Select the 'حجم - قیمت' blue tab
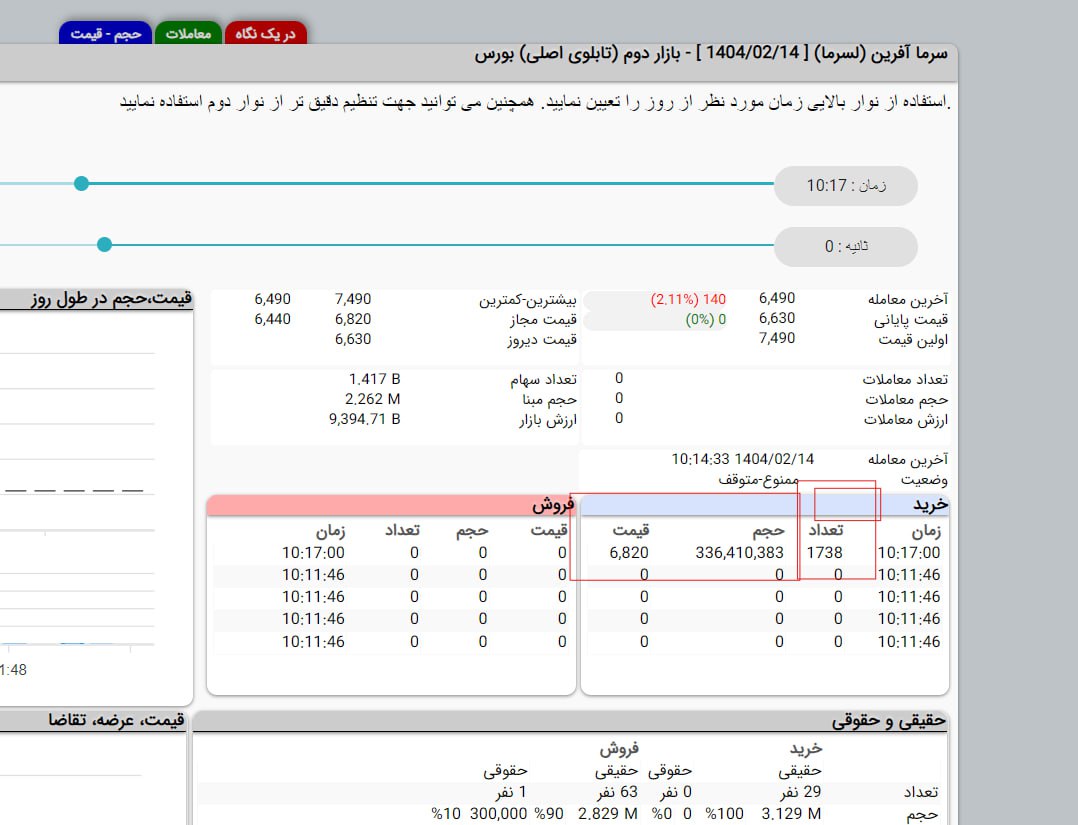Image resolution: width=1078 pixels, height=825 pixels. (x=106, y=33)
